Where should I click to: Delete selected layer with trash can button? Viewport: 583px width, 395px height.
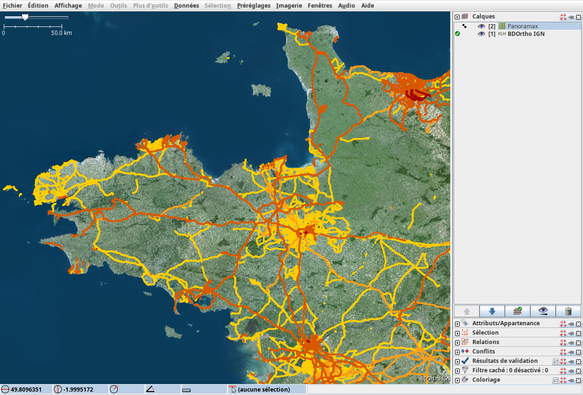click(x=568, y=311)
